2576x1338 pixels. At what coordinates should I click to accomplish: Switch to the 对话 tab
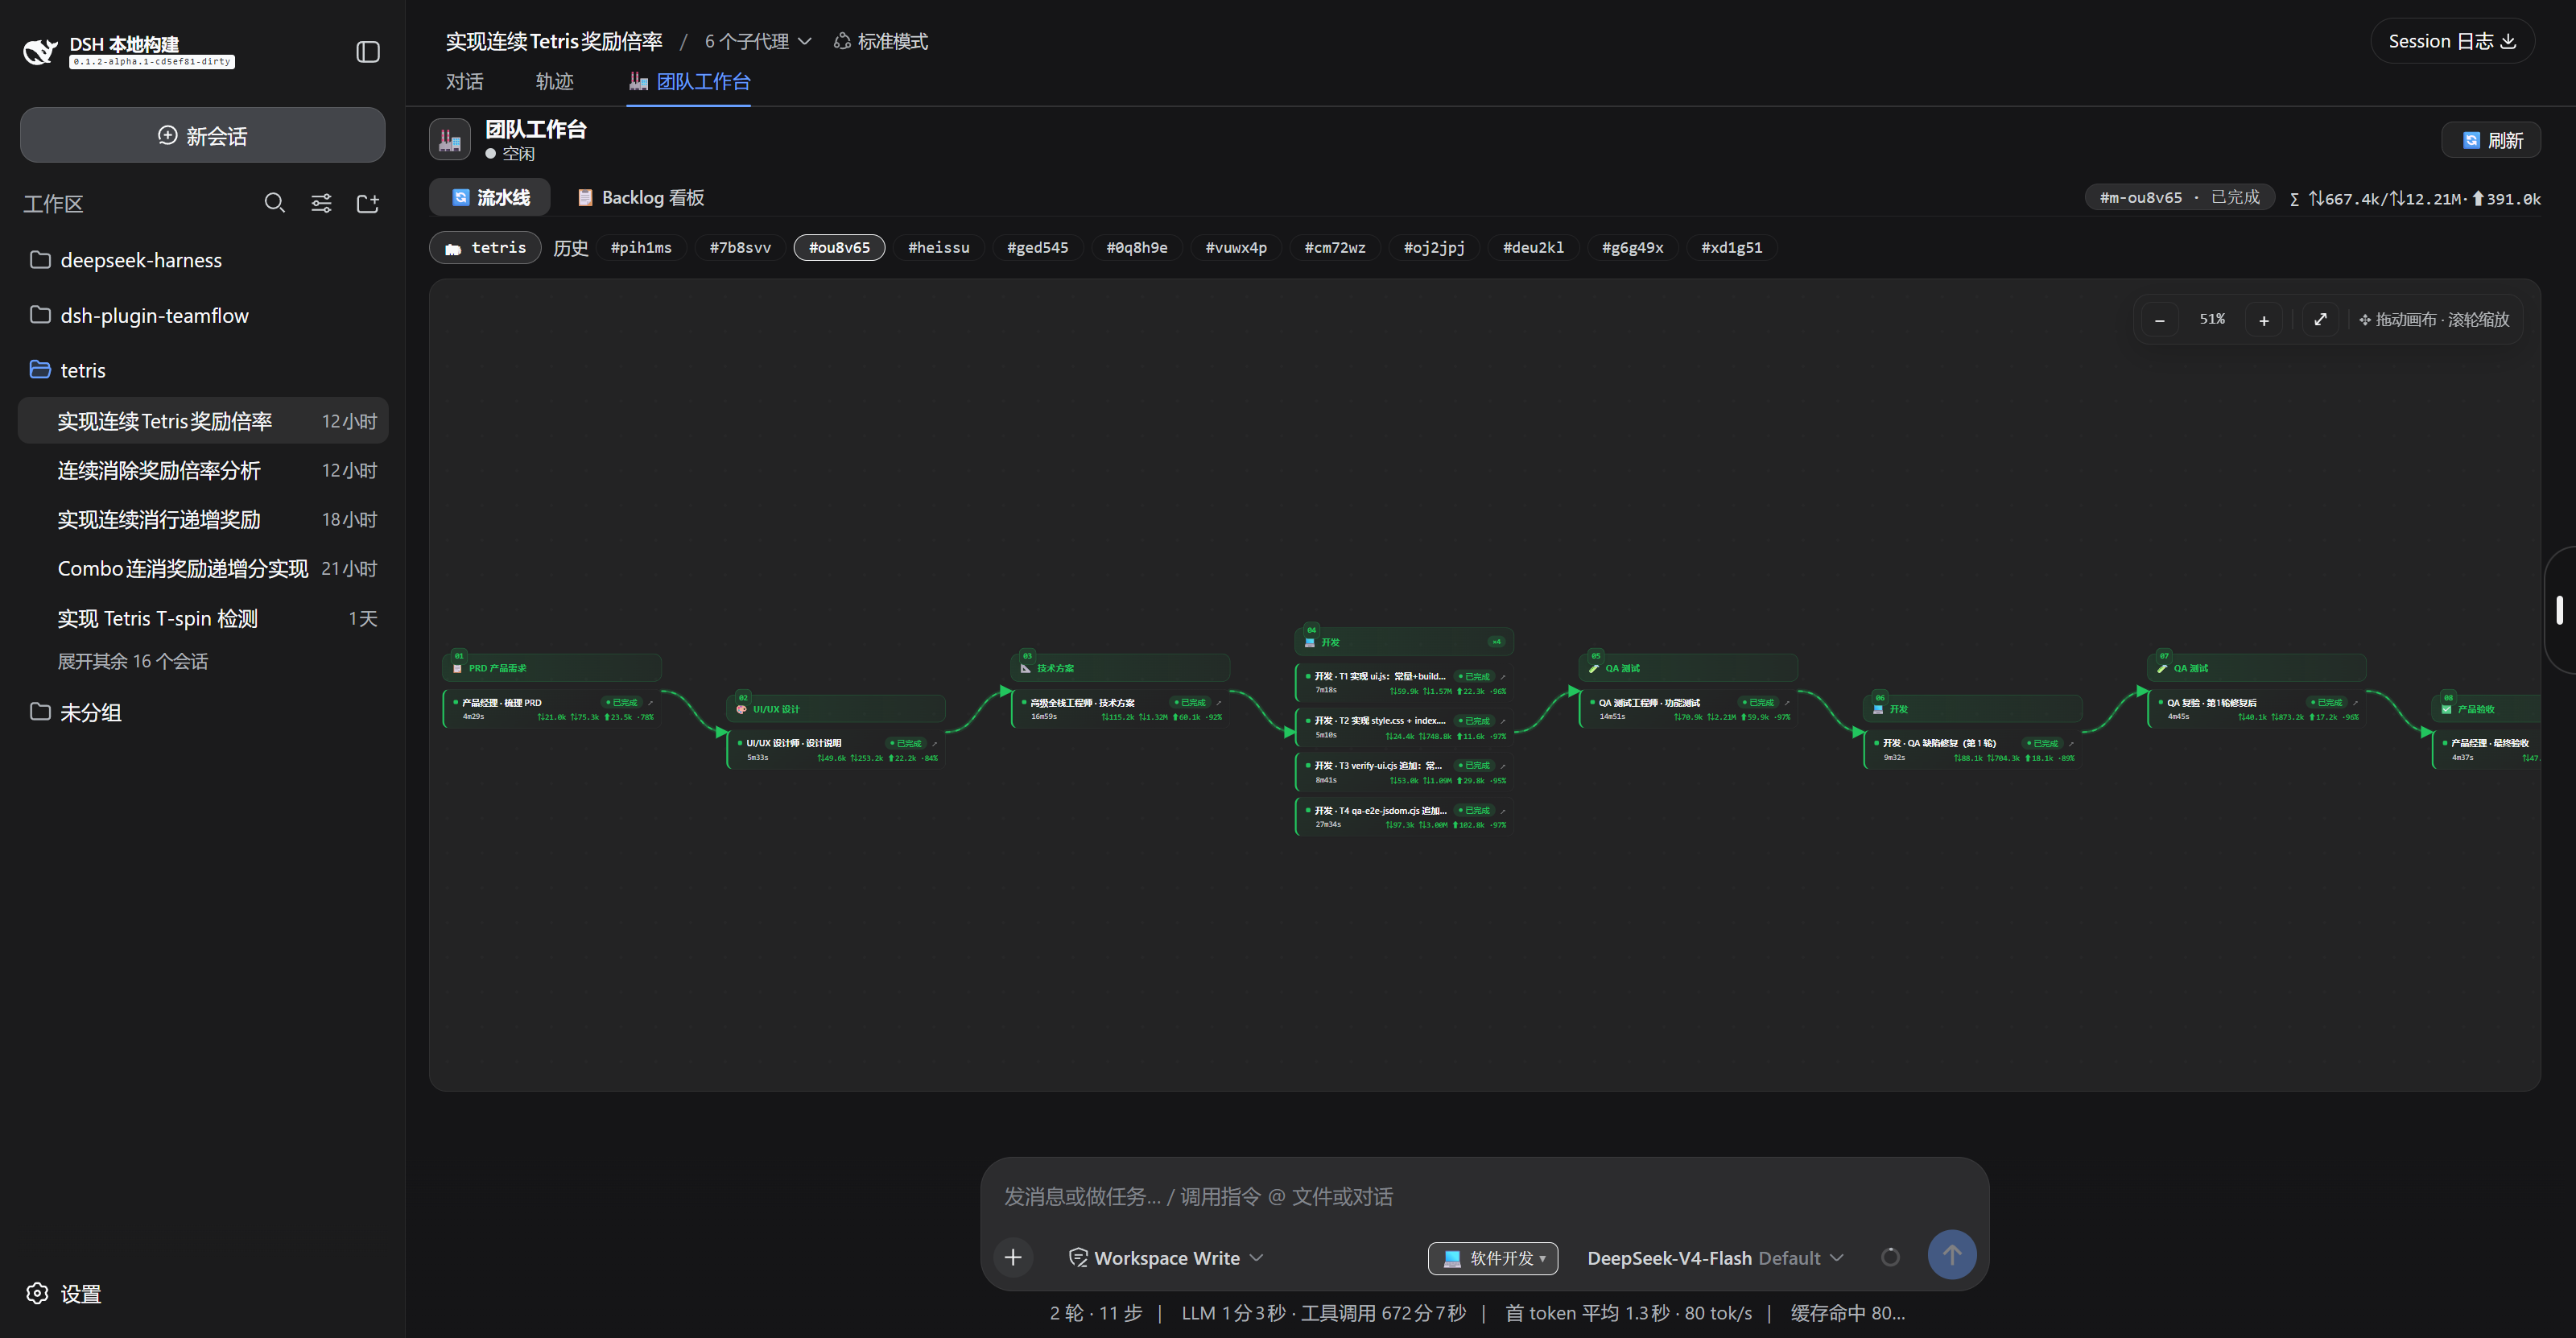[x=464, y=81]
